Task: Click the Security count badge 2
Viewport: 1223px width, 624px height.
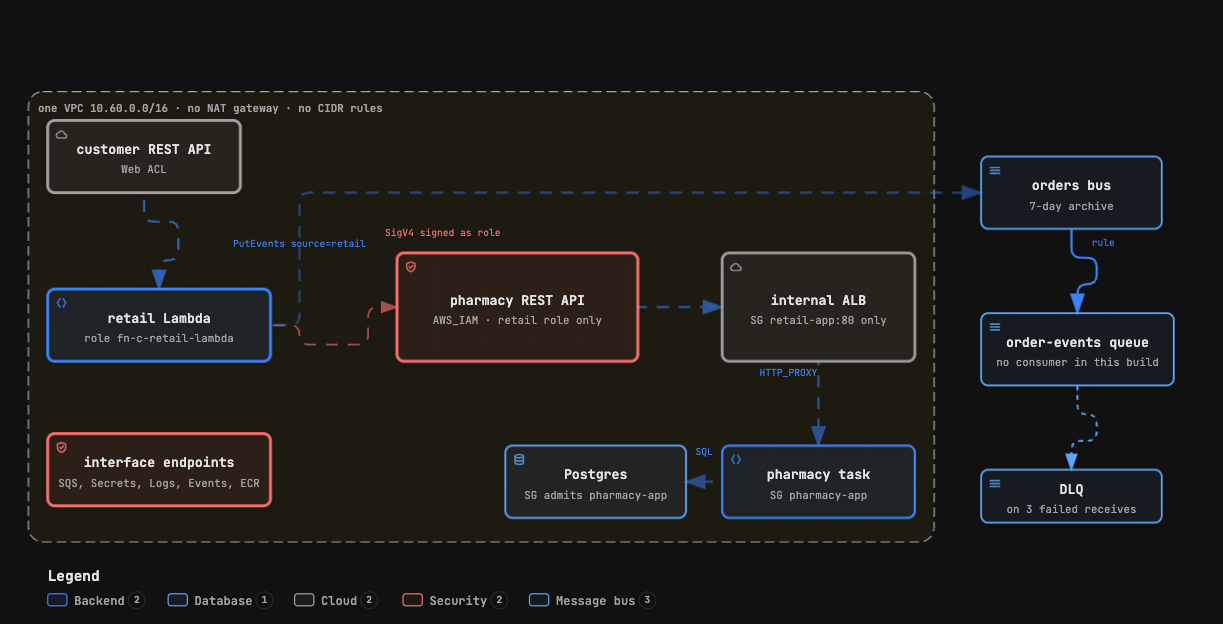Action: pyautogui.click(x=499, y=600)
